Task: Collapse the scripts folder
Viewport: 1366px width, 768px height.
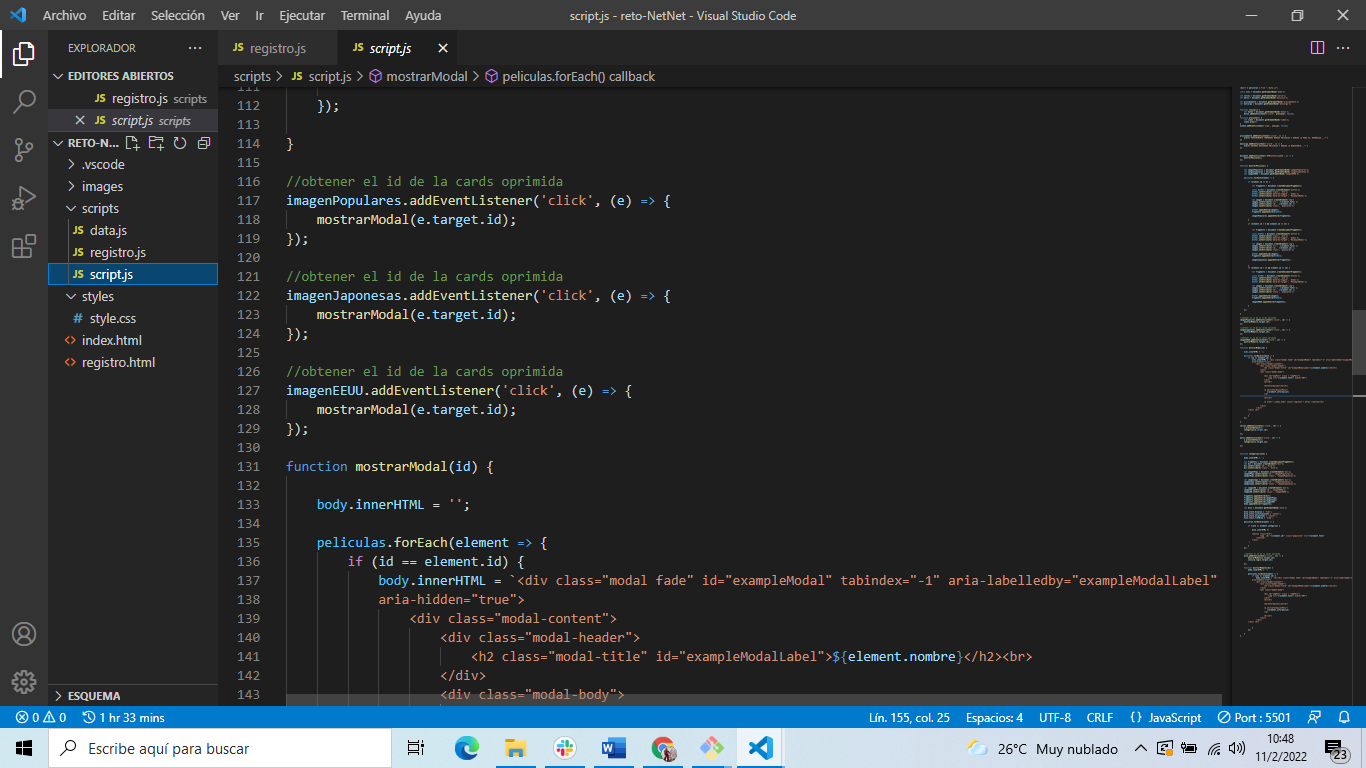Action: click(x=133, y=208)
